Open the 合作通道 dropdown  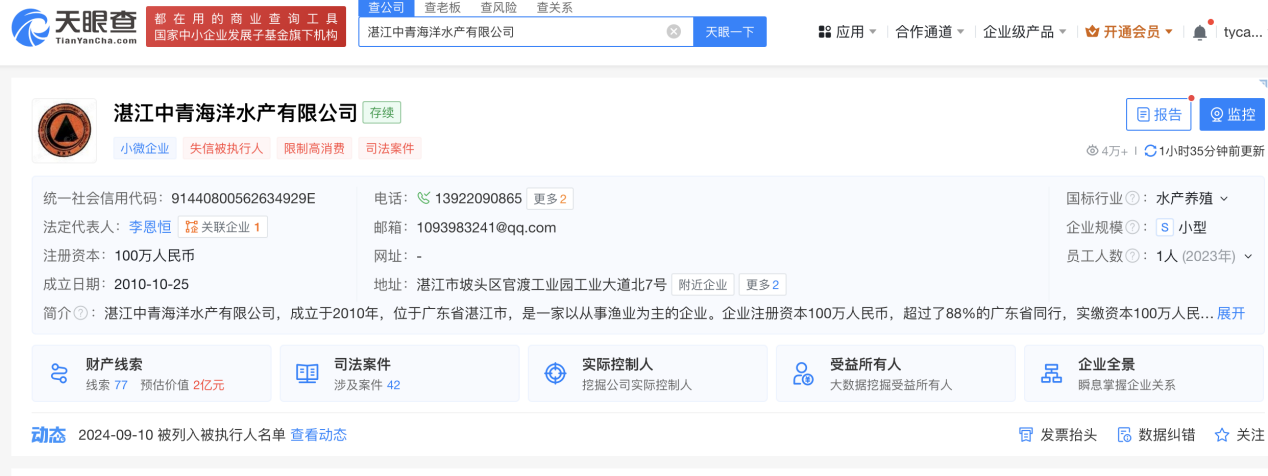tap(930, 32)
